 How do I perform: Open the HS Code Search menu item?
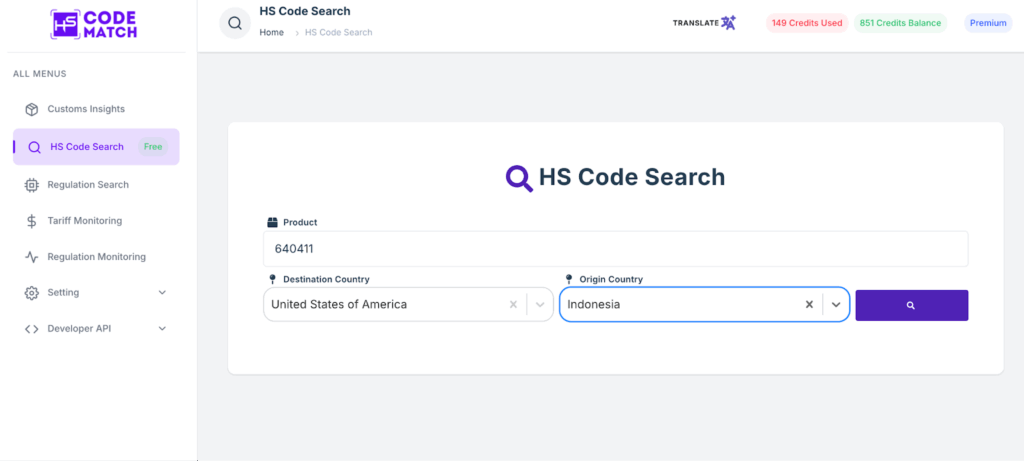tap(87, 147)
